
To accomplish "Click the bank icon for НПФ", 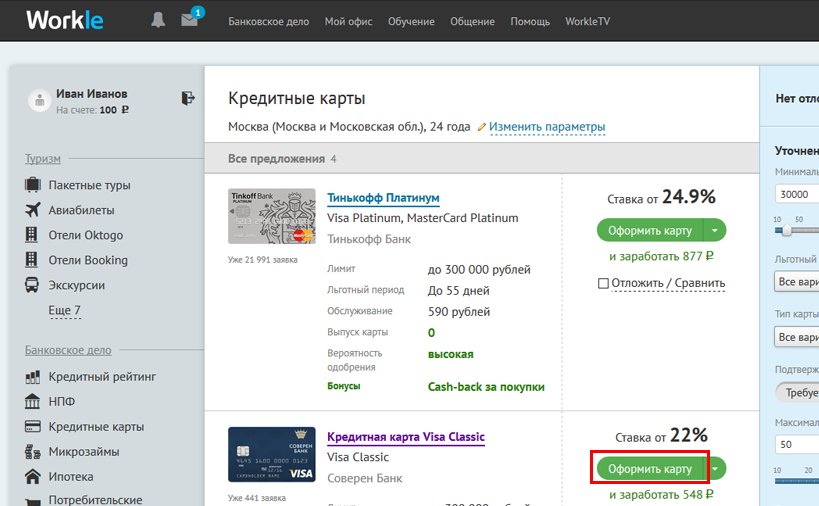I will 32,401.
